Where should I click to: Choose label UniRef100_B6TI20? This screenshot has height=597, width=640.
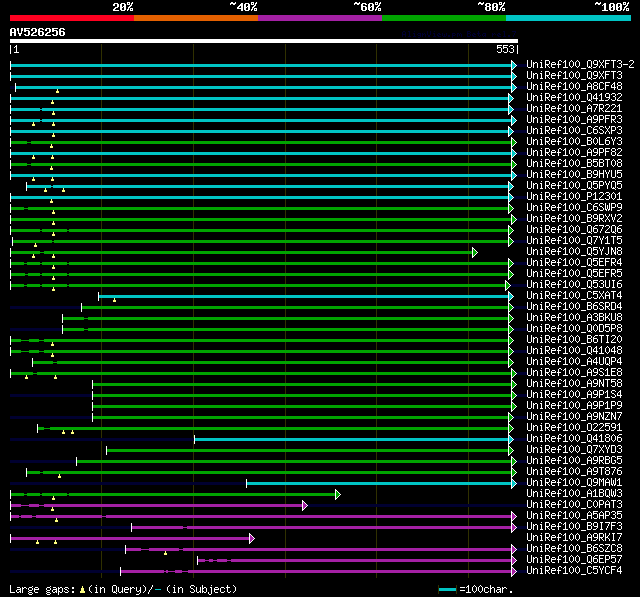(574, 340)
